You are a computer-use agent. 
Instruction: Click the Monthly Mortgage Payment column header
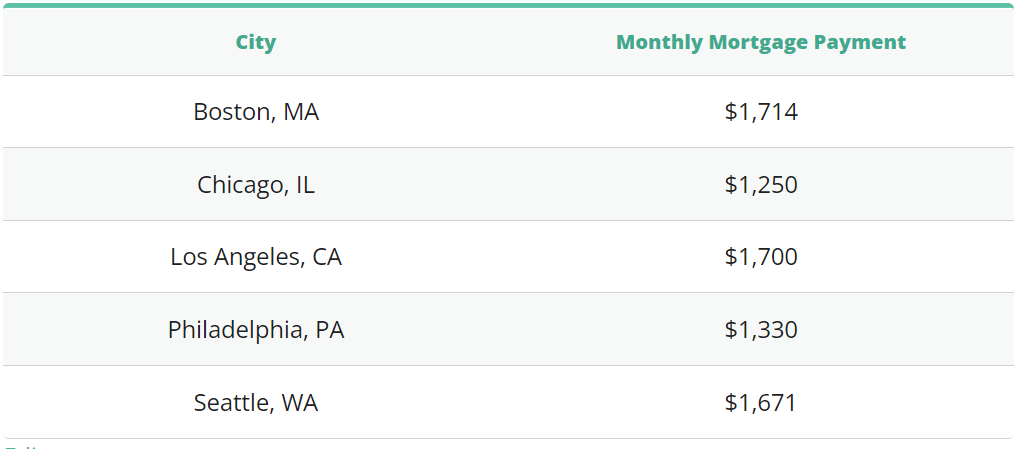[760, 42]
